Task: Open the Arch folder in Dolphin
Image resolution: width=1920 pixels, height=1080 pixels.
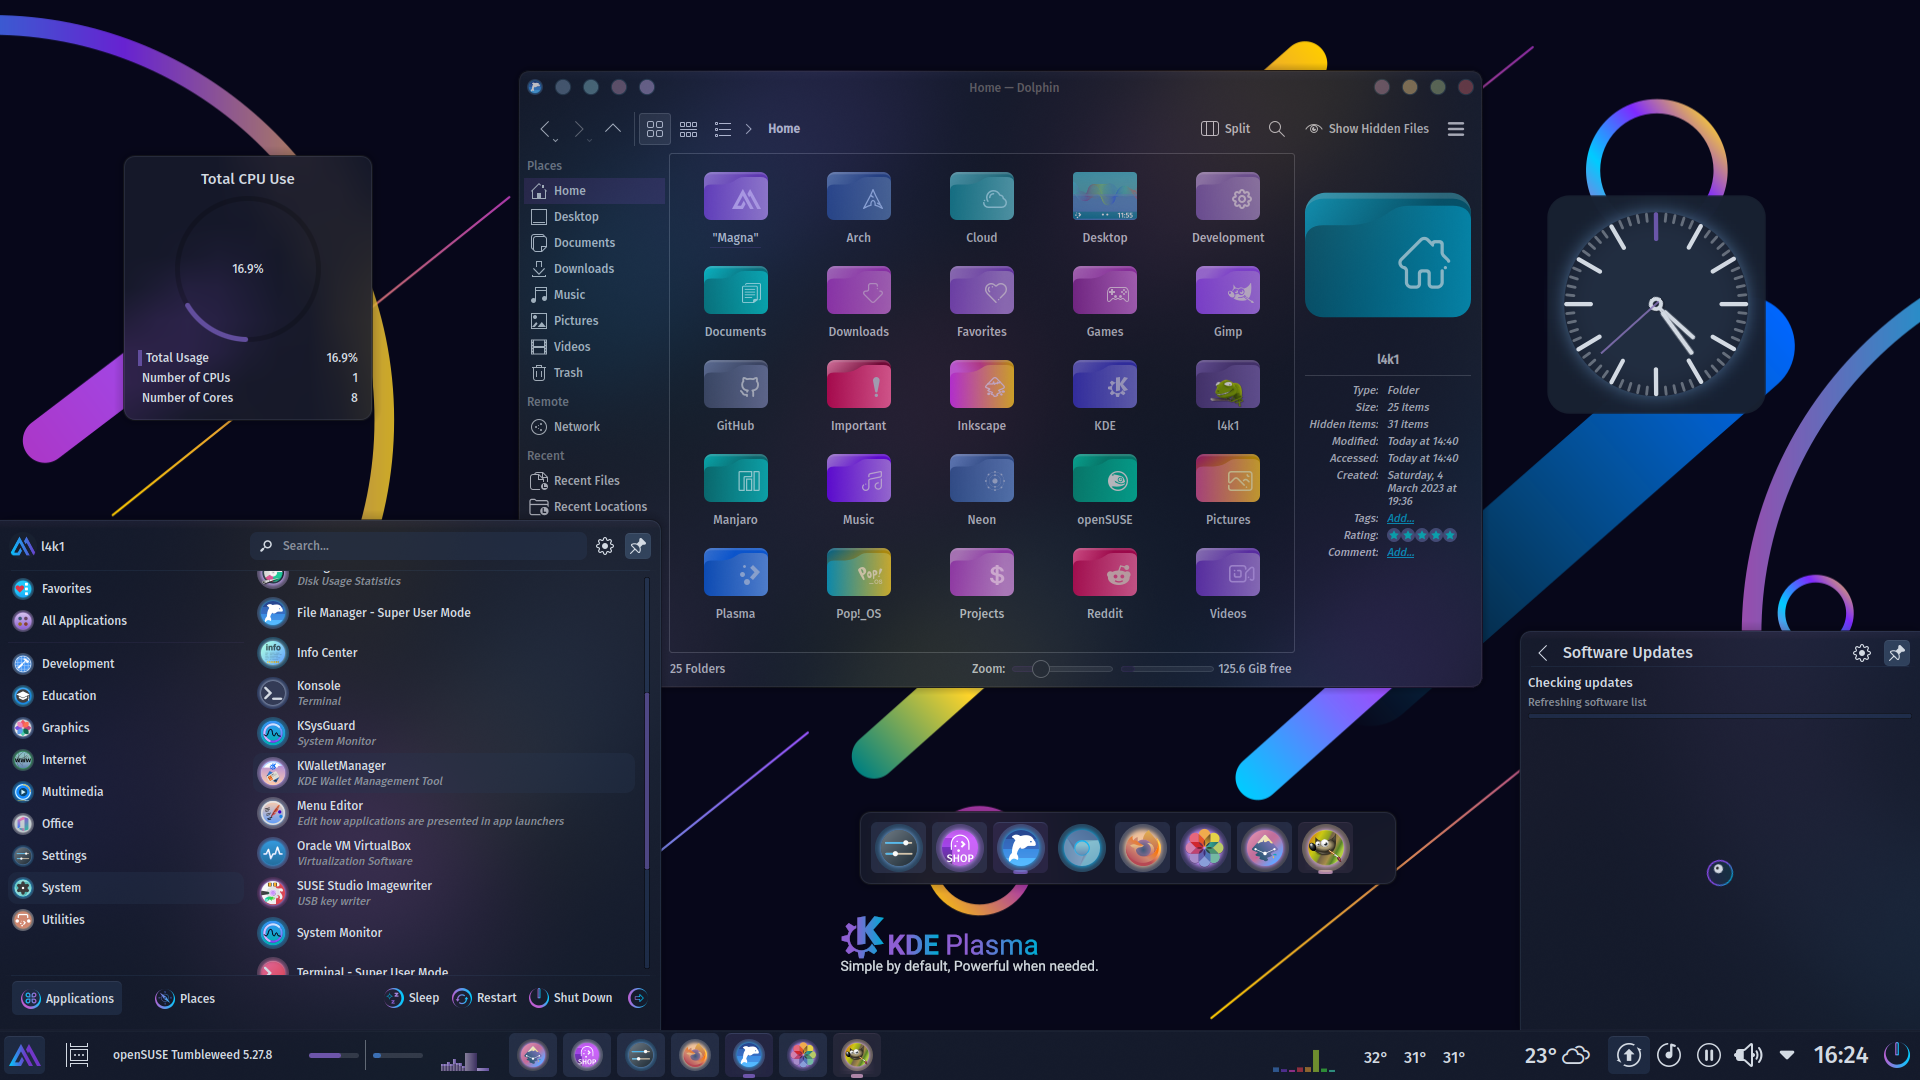Action: coord(858,208)
